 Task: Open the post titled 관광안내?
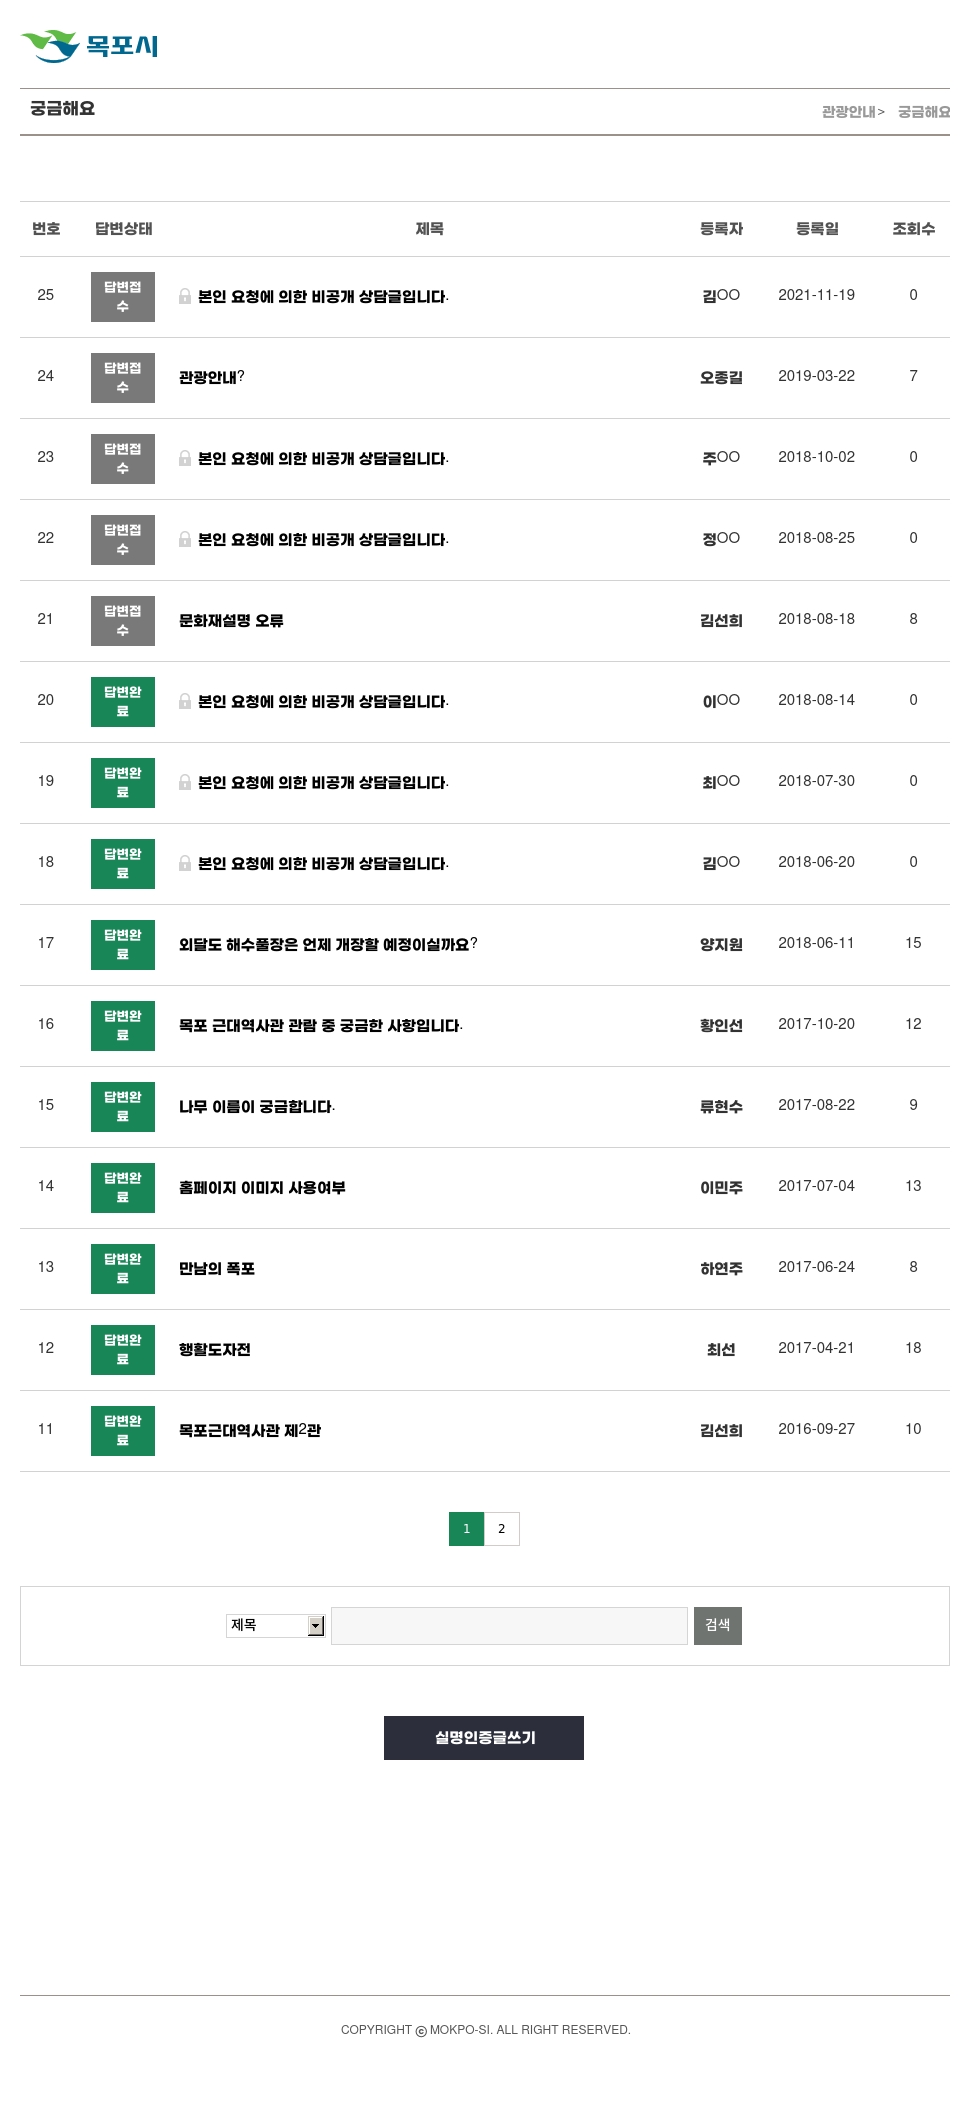212,377
